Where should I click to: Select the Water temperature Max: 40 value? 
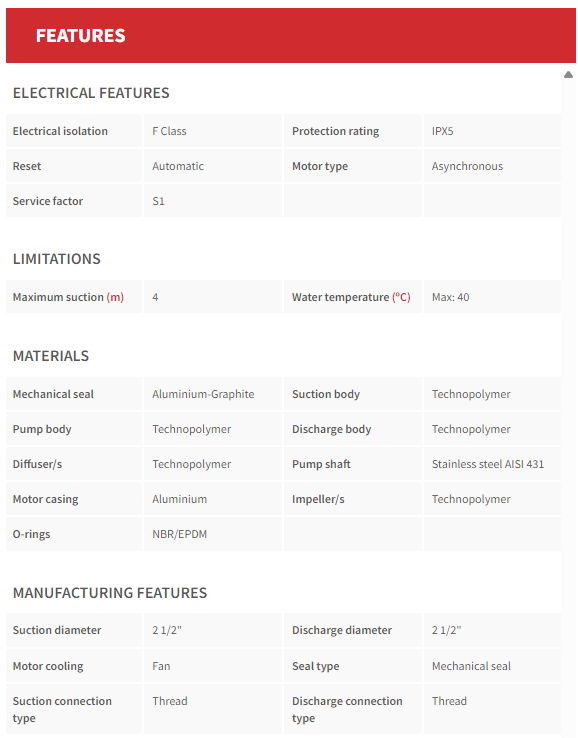point(450,297)
